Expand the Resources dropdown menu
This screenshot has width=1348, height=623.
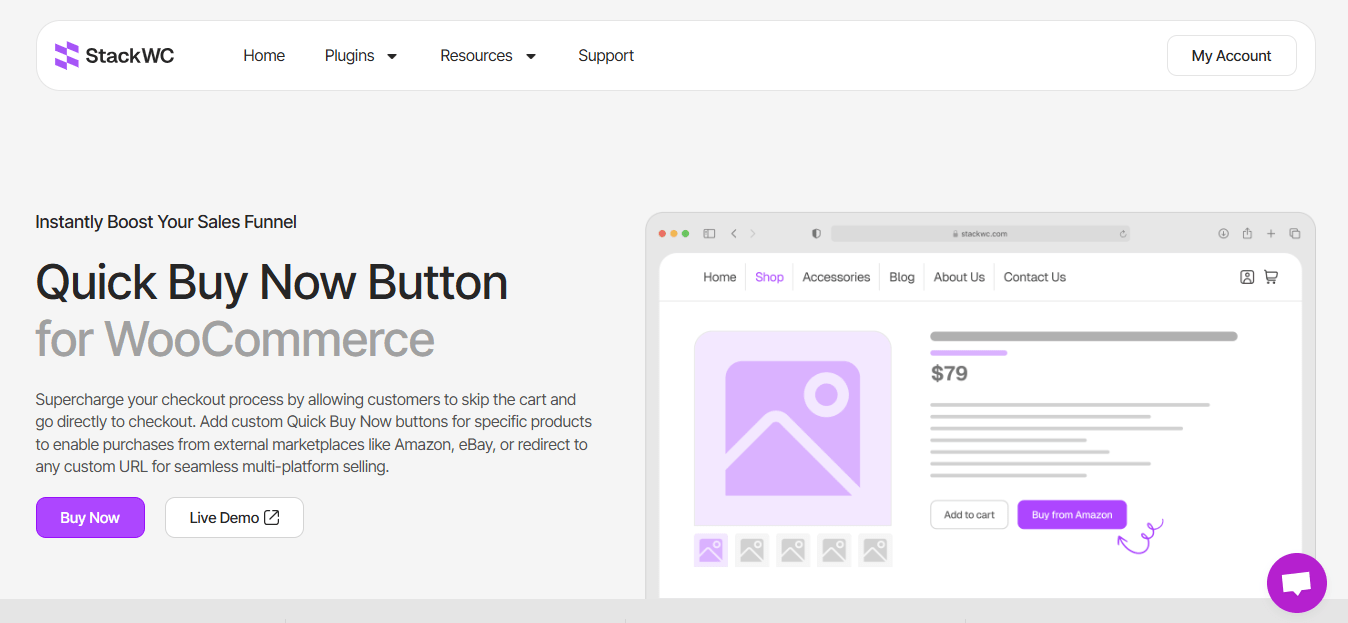tap(488, 56)
